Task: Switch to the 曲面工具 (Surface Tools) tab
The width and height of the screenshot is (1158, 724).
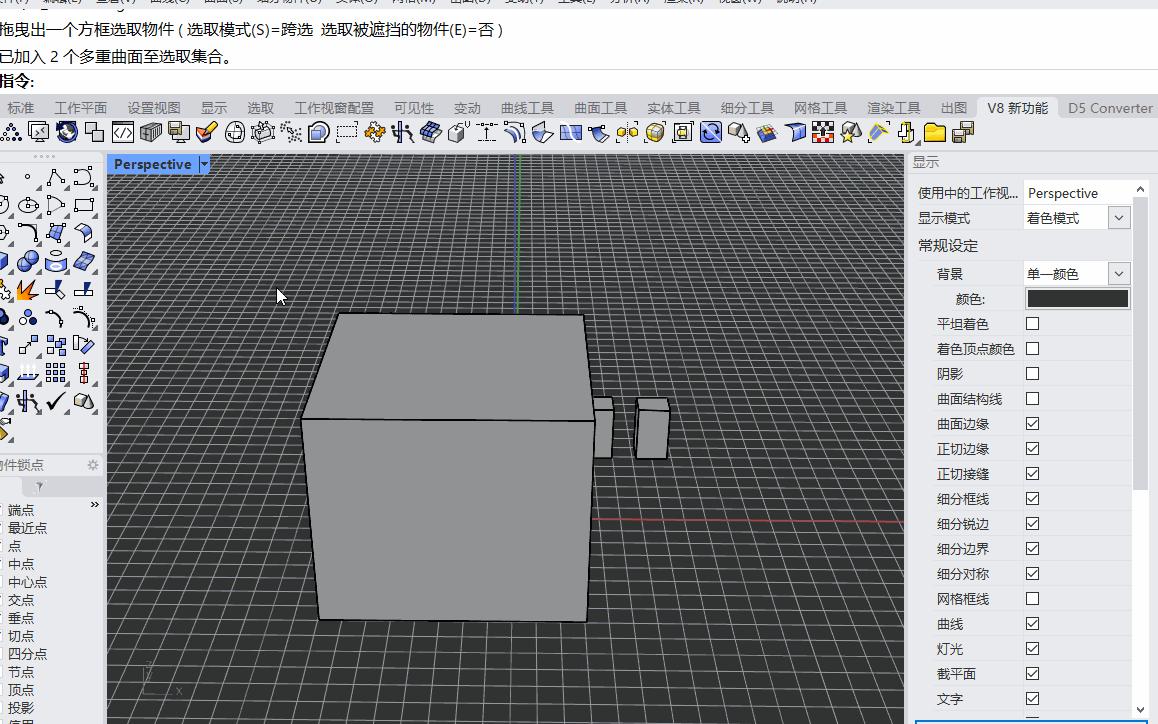Action: pyautogui.click(x=602, y=107)
